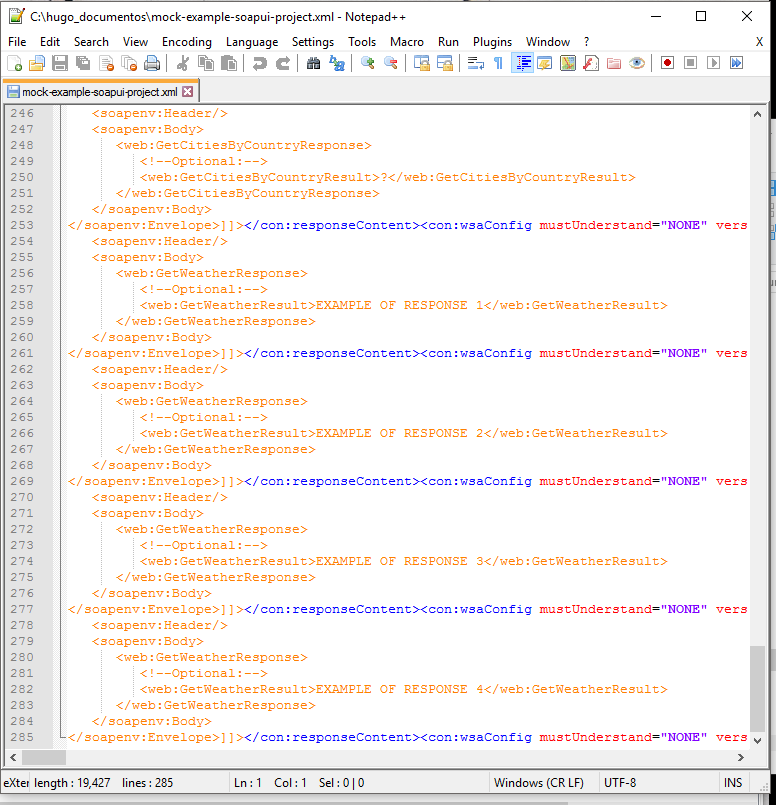Close the current document toolbar icon
Image resolution: width=776 pixels, height=805 pixels.
[106, 63]
